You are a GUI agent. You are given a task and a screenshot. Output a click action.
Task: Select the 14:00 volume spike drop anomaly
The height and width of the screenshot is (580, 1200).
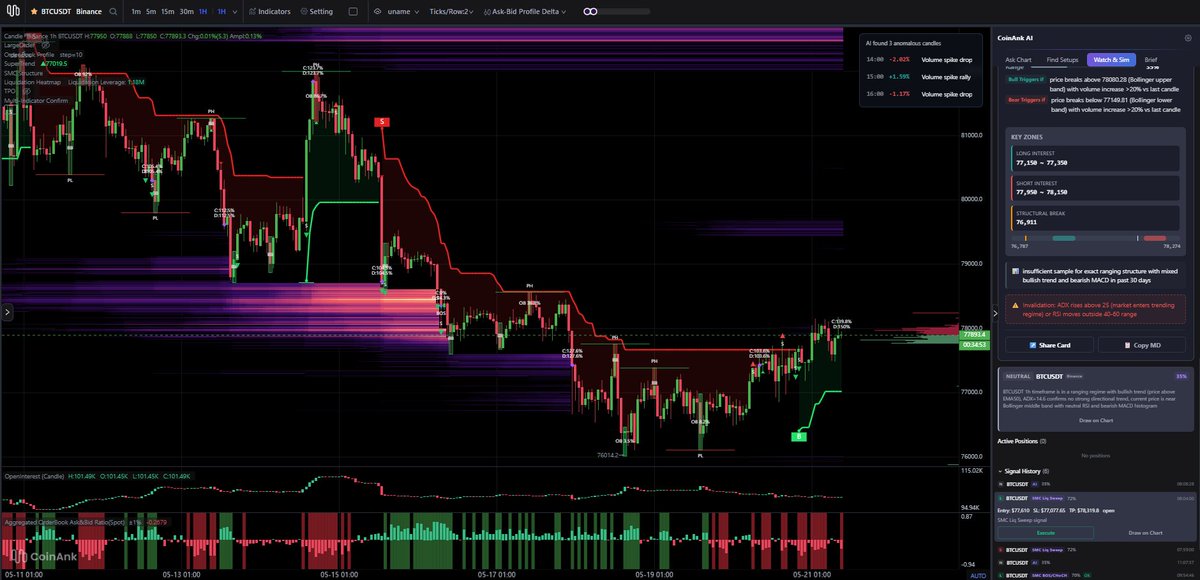pos(918,59)
